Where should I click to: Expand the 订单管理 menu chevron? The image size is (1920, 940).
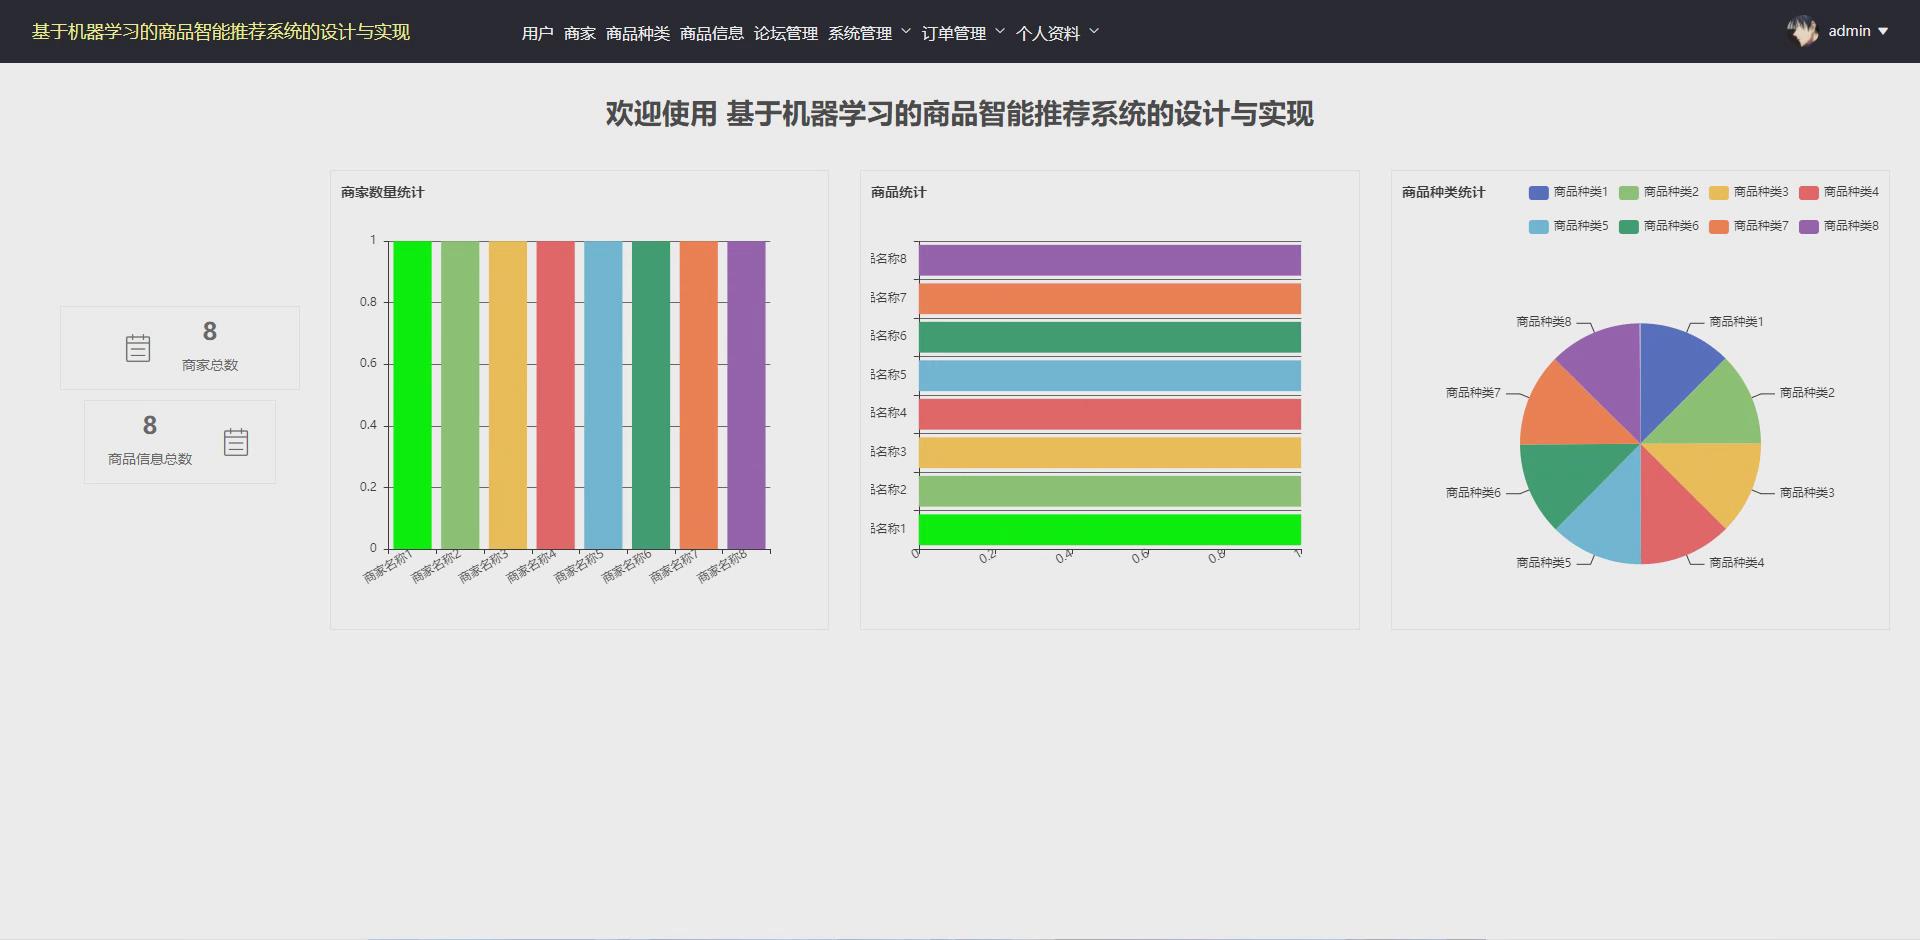pyautogui.click(x=1000, y=31)
